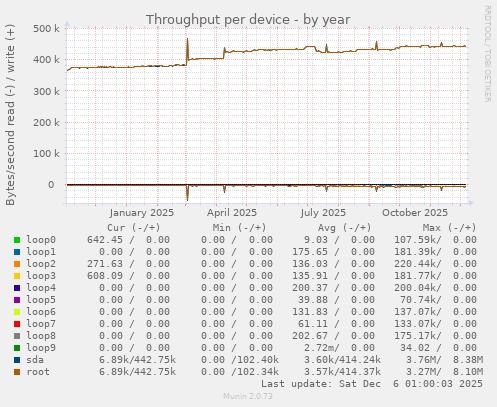Select the root legend label

coord(38,372)
